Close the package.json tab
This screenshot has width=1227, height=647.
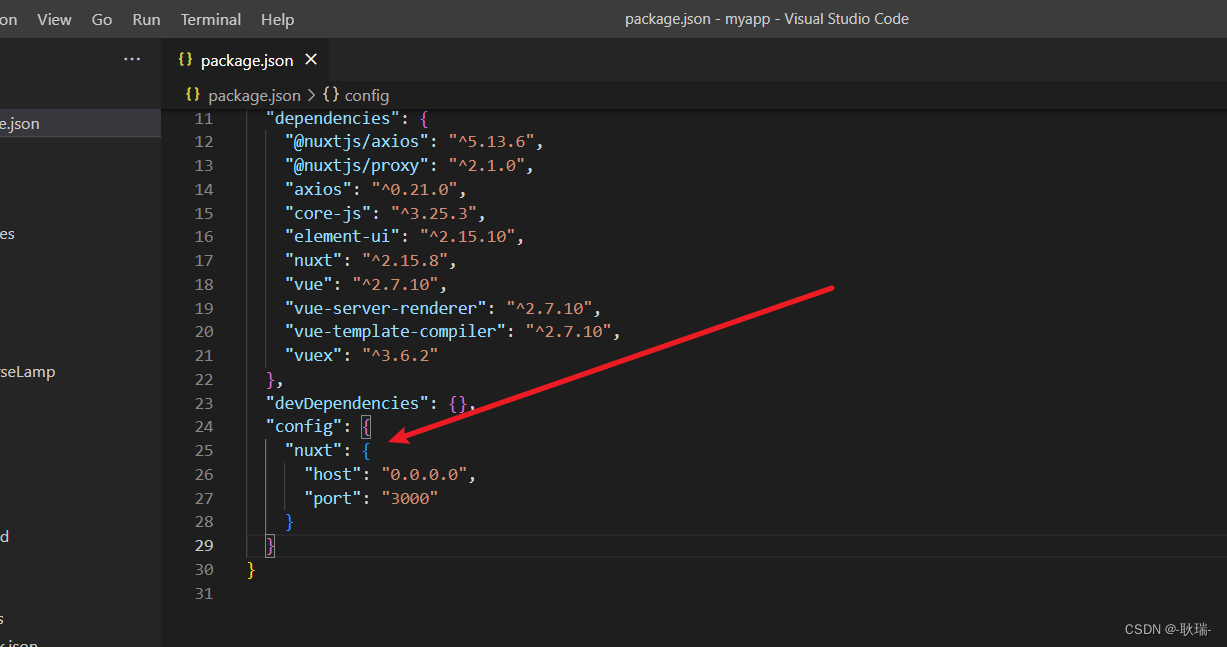tap(311, 60)
